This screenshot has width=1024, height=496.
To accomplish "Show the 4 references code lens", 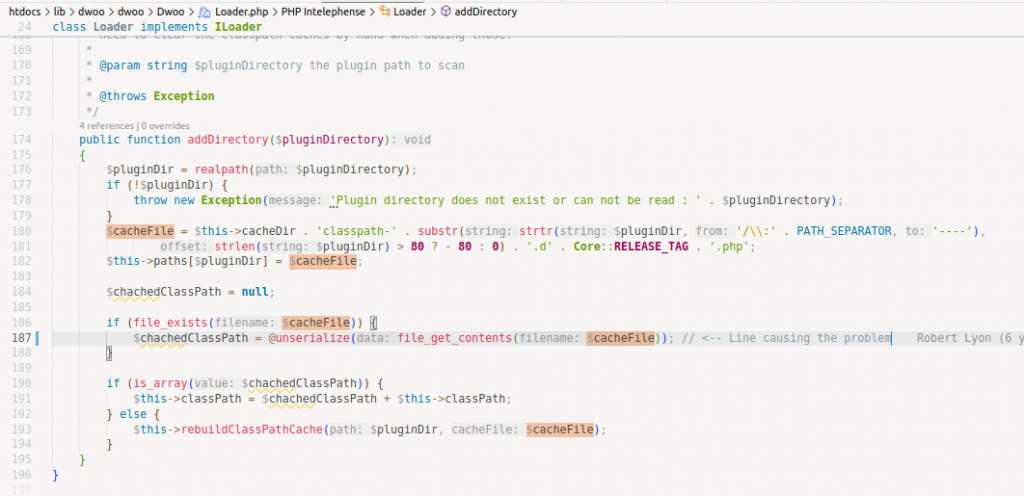I will pos(106,126).
